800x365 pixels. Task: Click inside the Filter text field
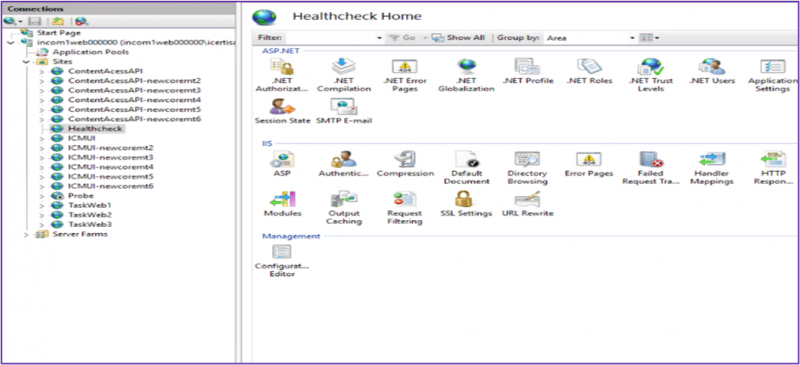coord(331,38)
